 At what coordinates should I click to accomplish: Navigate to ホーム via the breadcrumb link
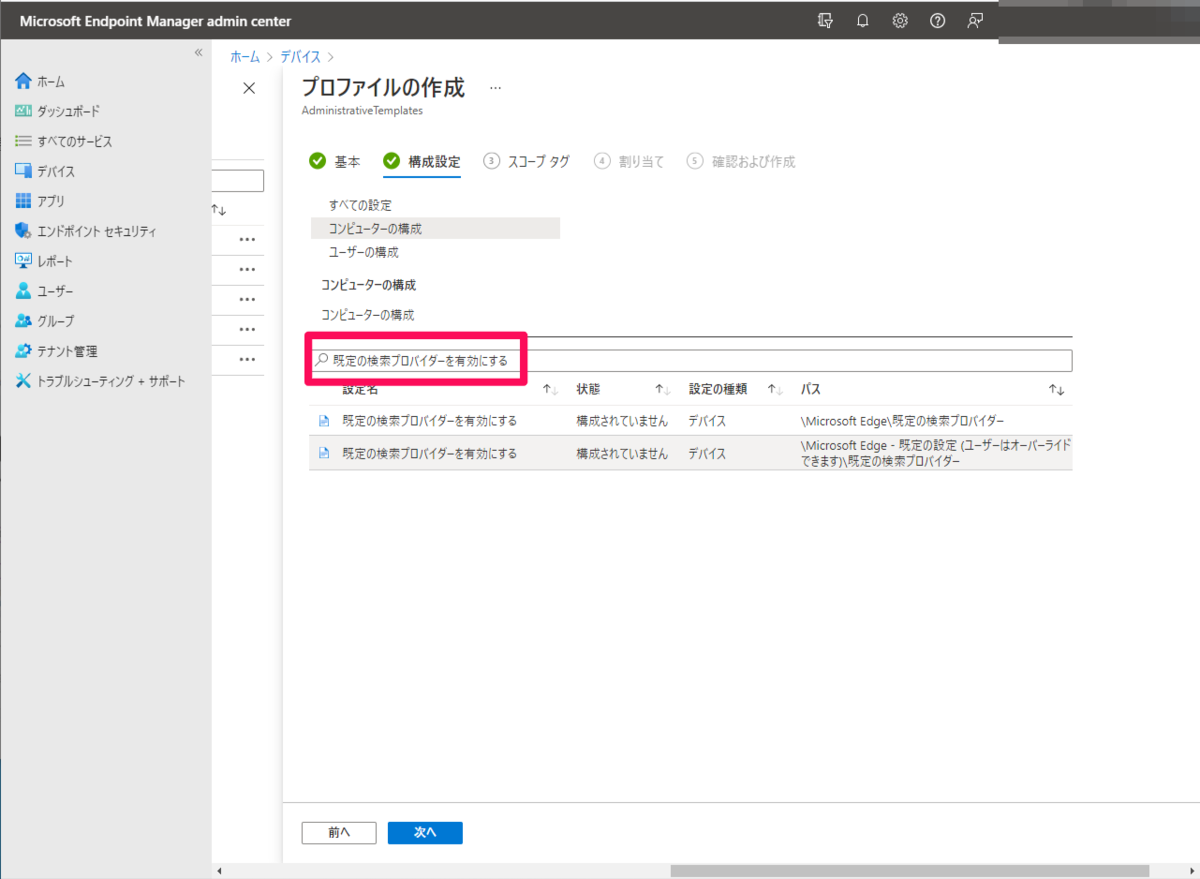(244, 57)
